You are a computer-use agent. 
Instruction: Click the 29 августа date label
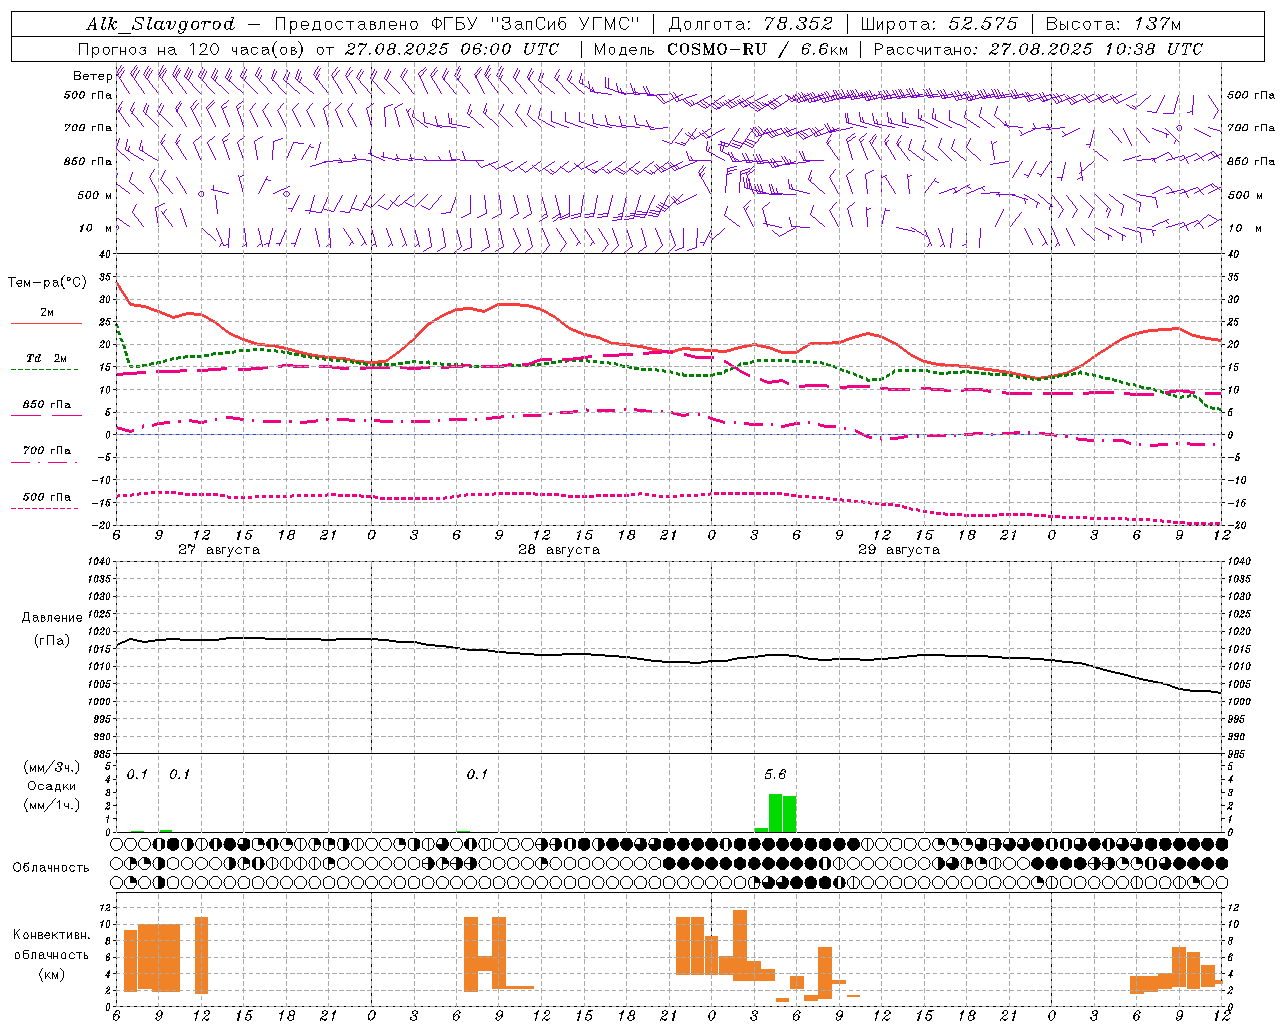click(899, 550)
